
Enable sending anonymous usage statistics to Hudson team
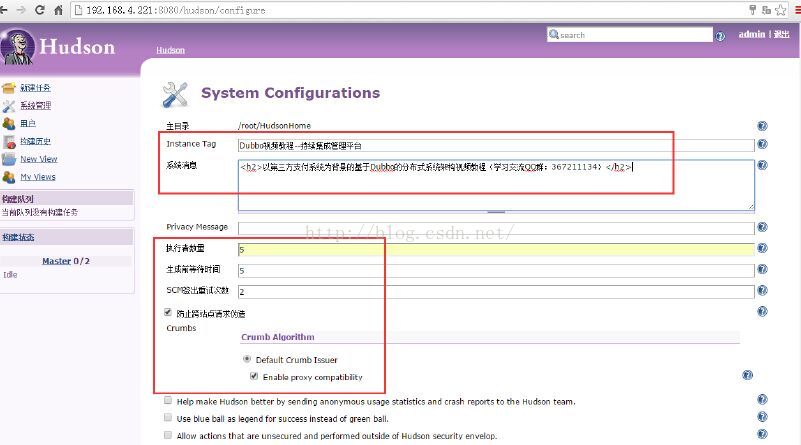[168, 401]
